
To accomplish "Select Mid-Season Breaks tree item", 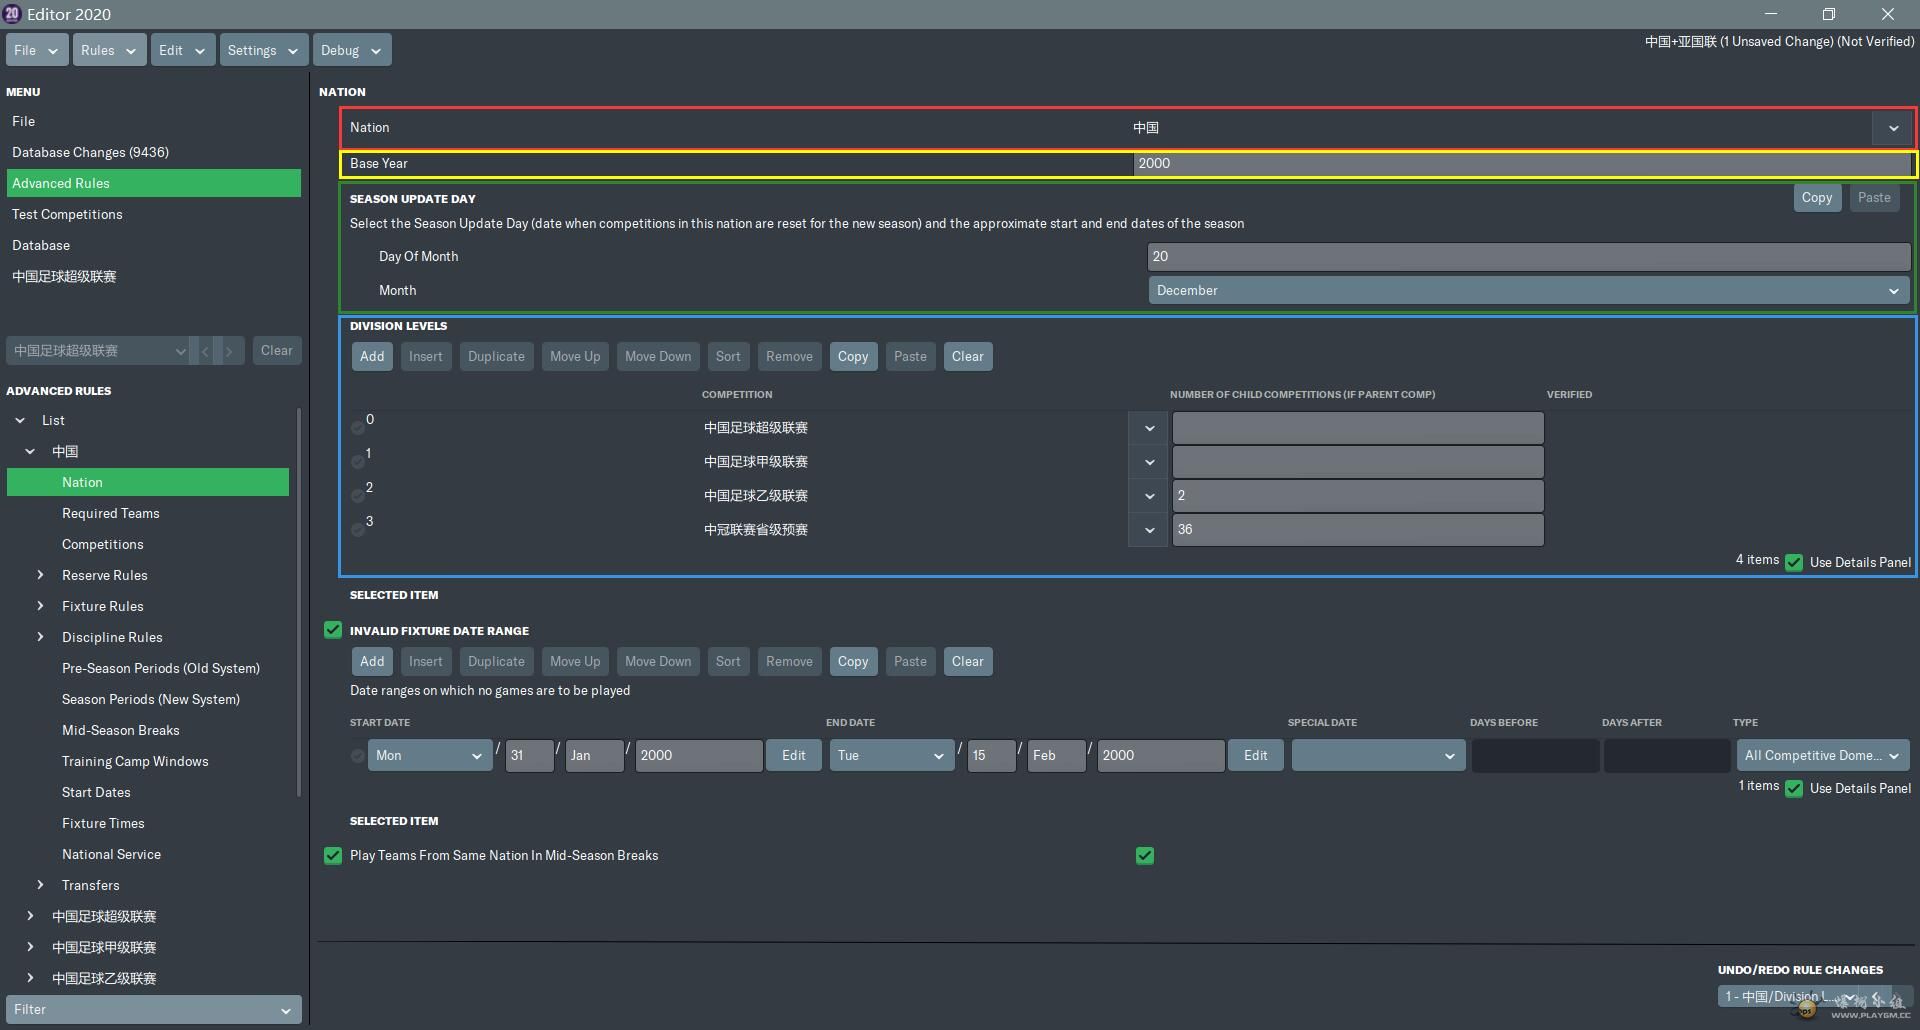I will point(121,731).
